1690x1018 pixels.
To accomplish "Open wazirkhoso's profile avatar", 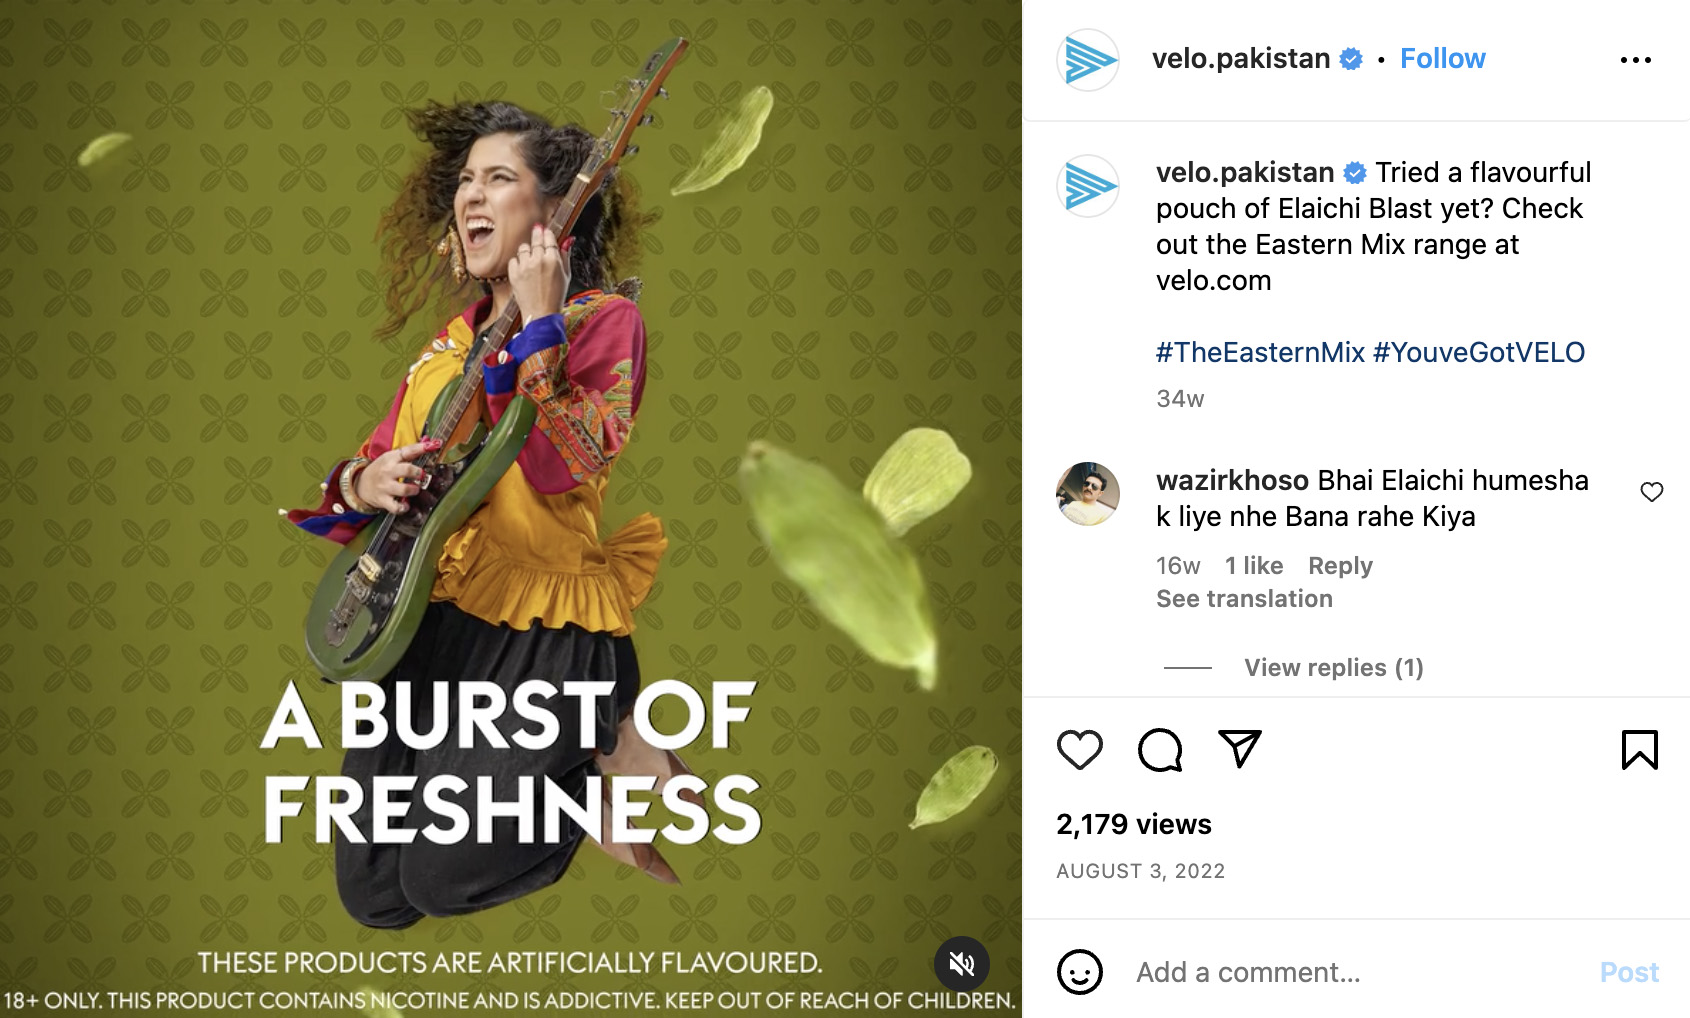I will point(1088,494).
